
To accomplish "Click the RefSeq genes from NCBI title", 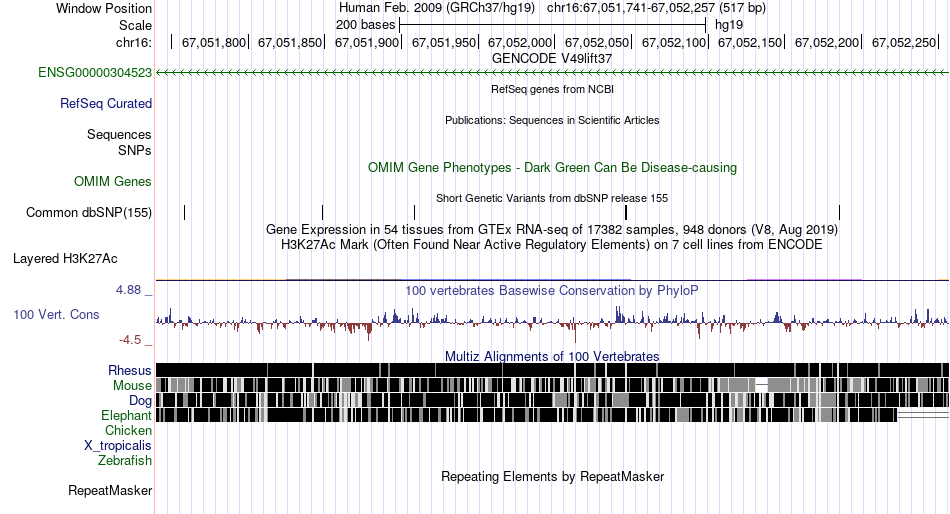I will [553, 89].
